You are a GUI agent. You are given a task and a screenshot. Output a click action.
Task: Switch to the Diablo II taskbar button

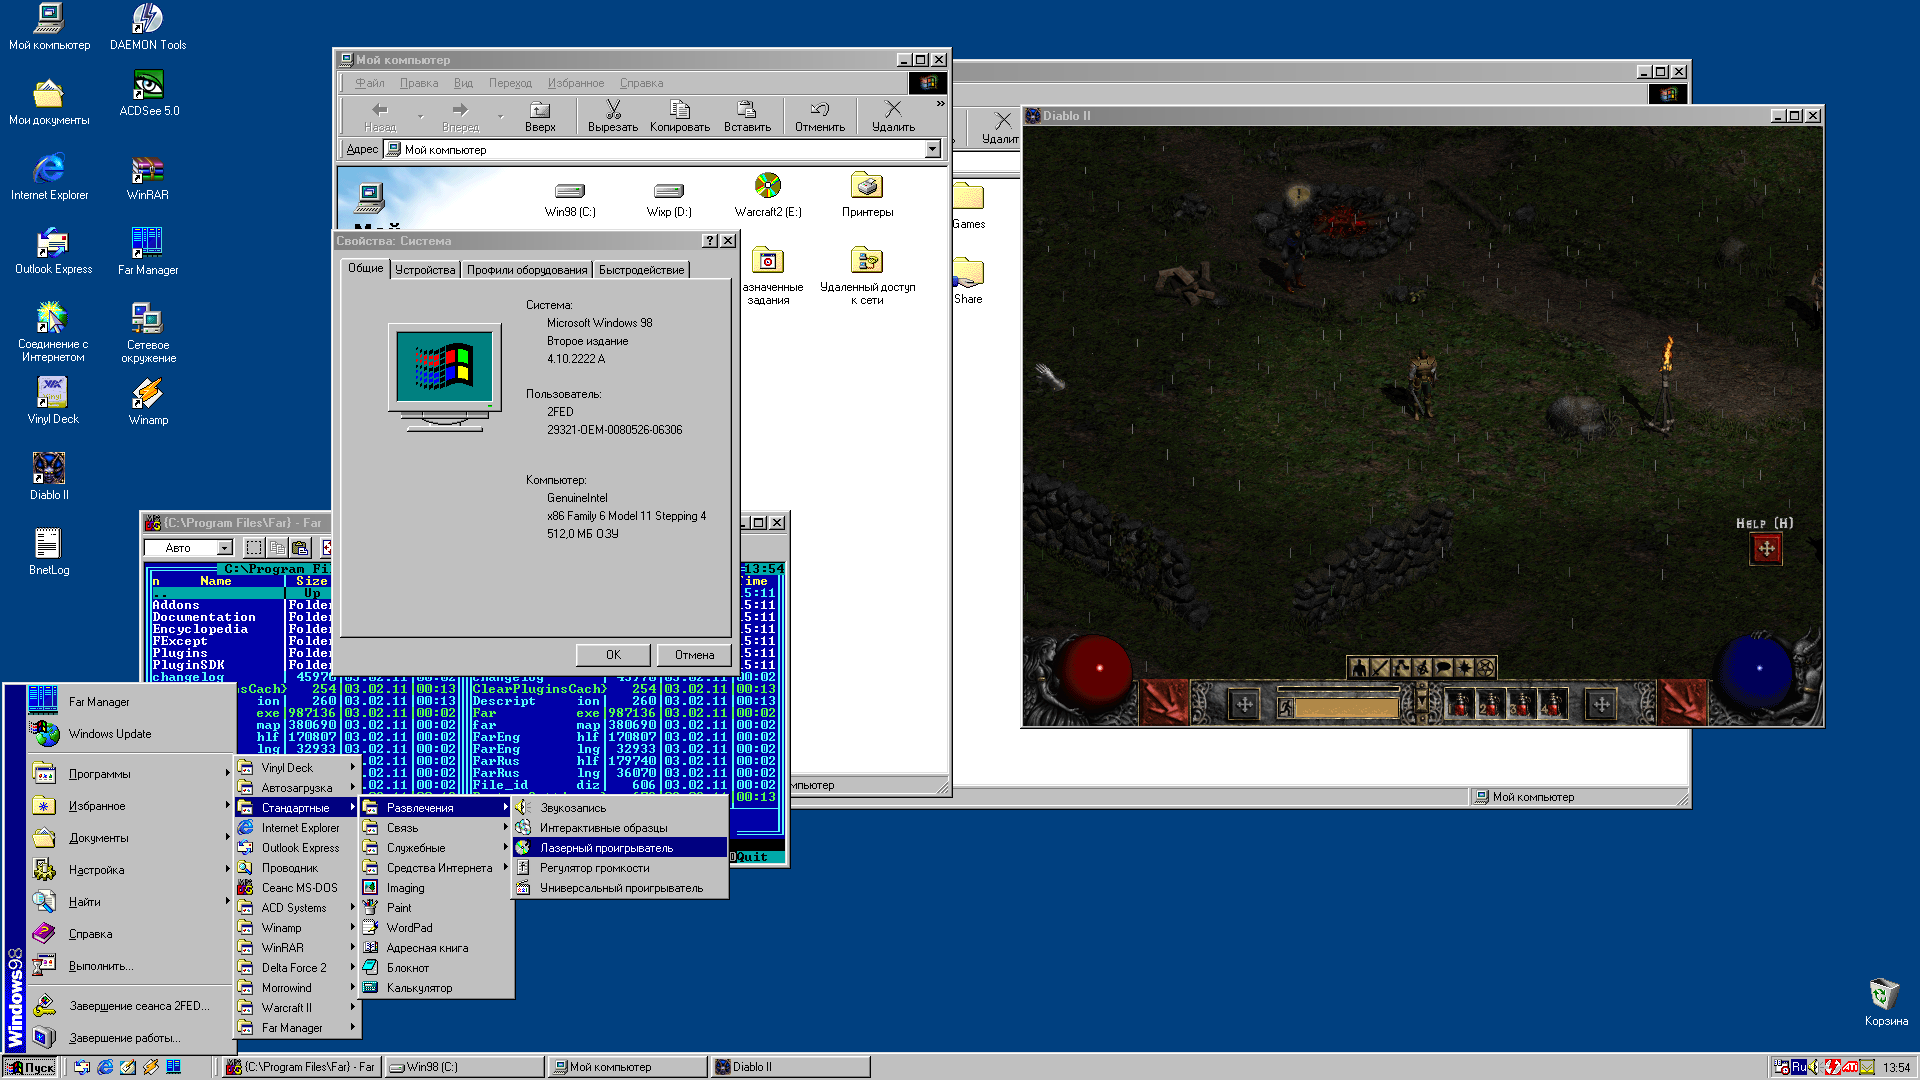point(789,1067)
